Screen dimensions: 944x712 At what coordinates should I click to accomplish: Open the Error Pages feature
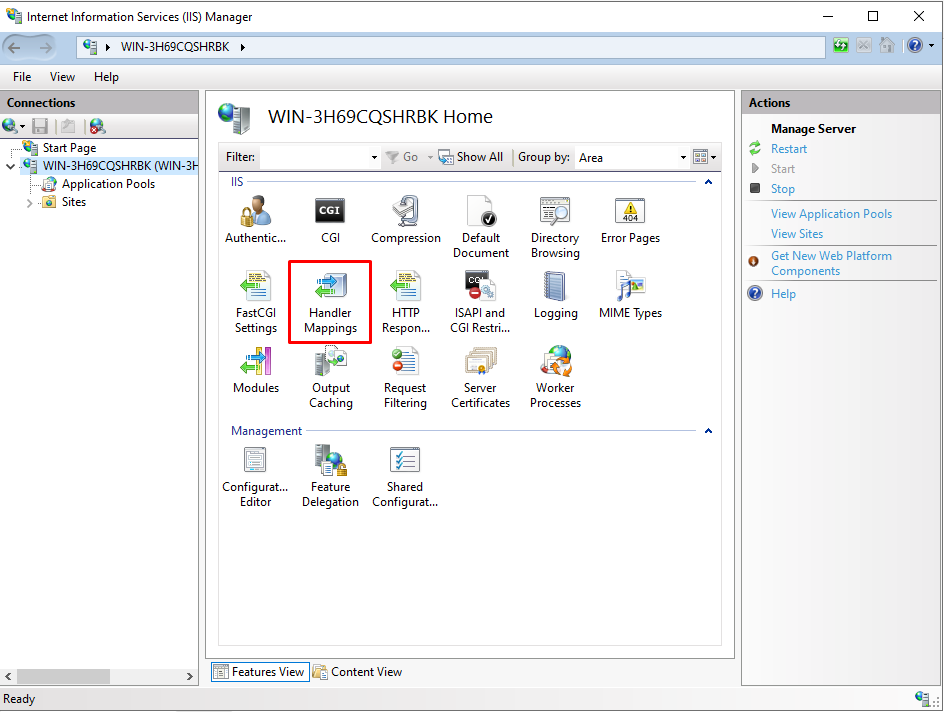coord(630,220)
